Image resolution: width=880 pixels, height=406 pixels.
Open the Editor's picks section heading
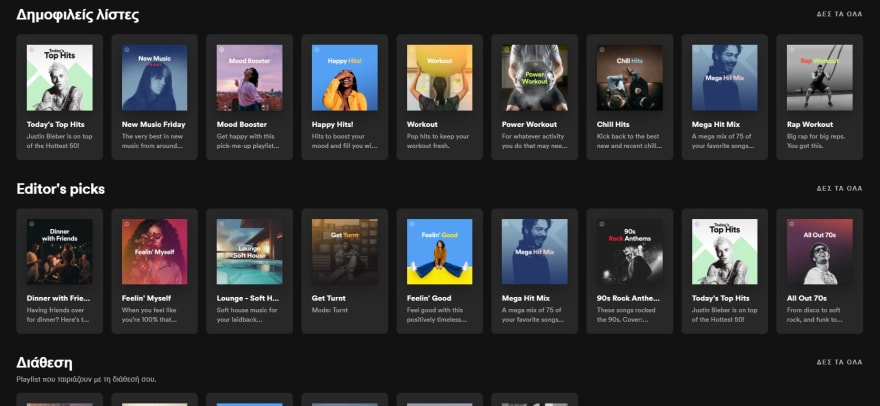pos(61,189)
